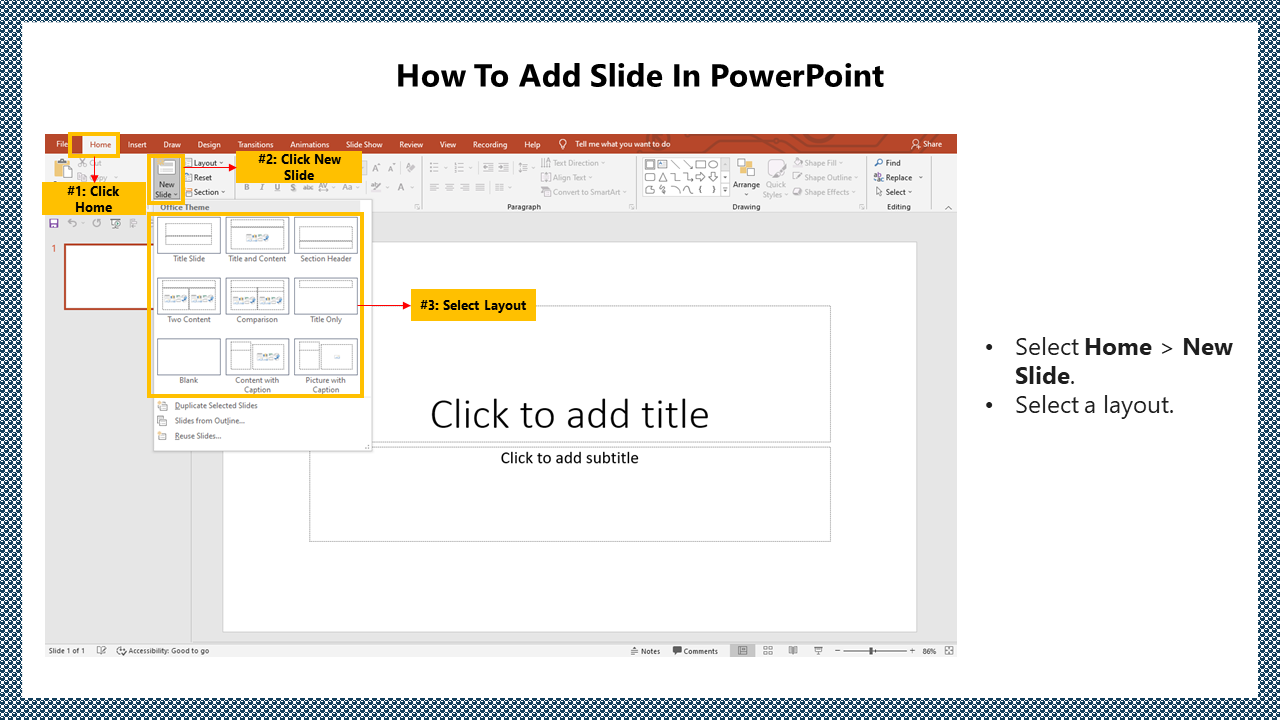
Task: Click Arrange in the Drawing group
Action: coord(746,175)
